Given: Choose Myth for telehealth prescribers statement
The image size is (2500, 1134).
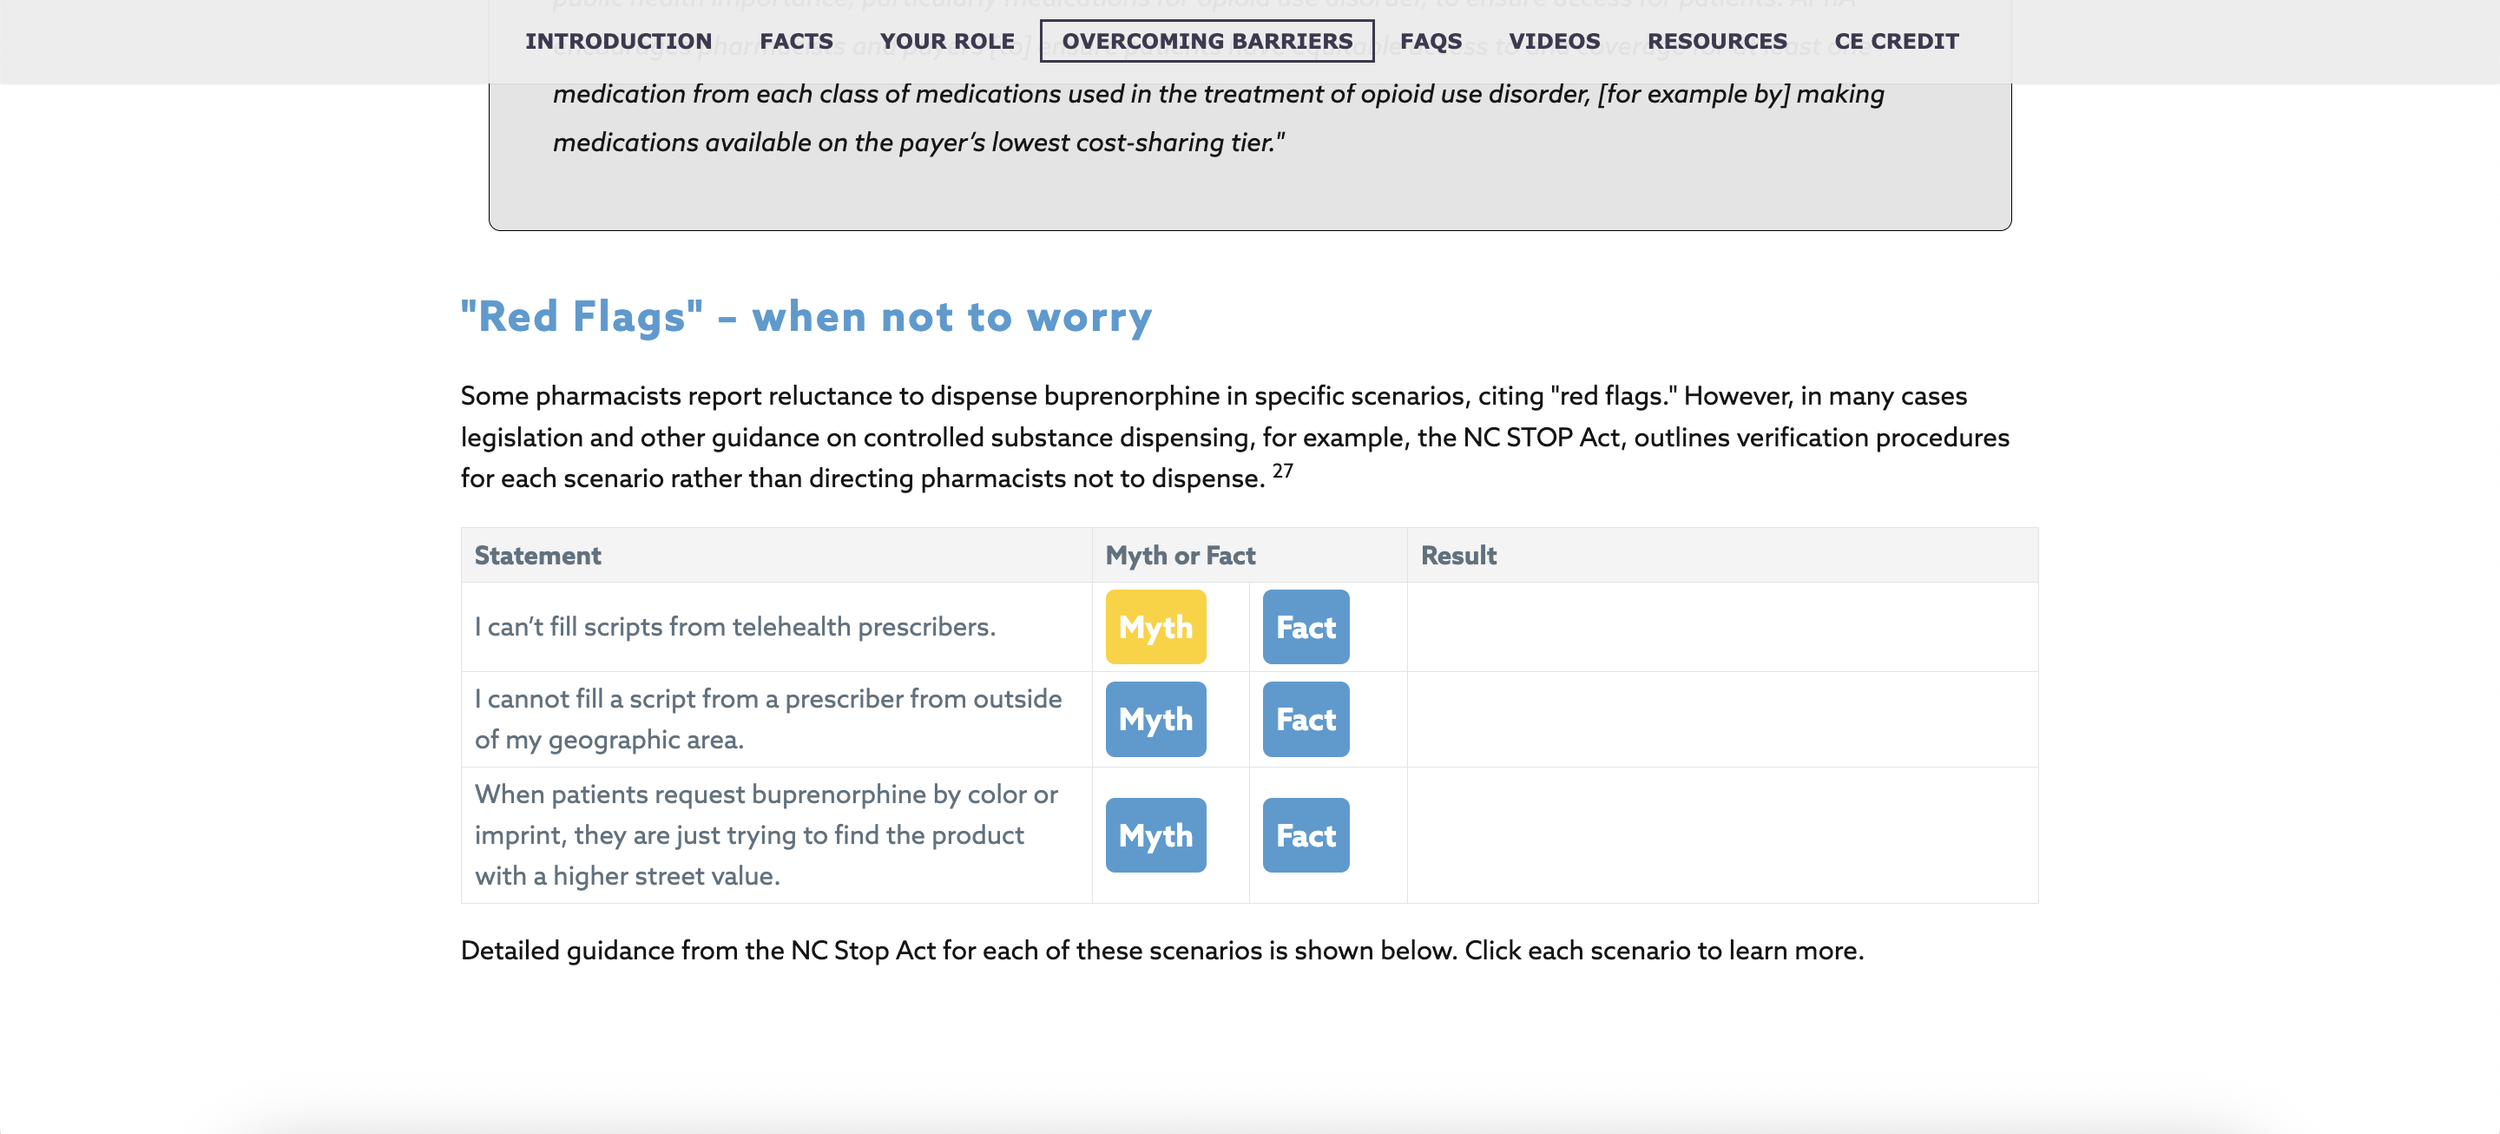Looking at the screenshot, I should click(1155, 627).
